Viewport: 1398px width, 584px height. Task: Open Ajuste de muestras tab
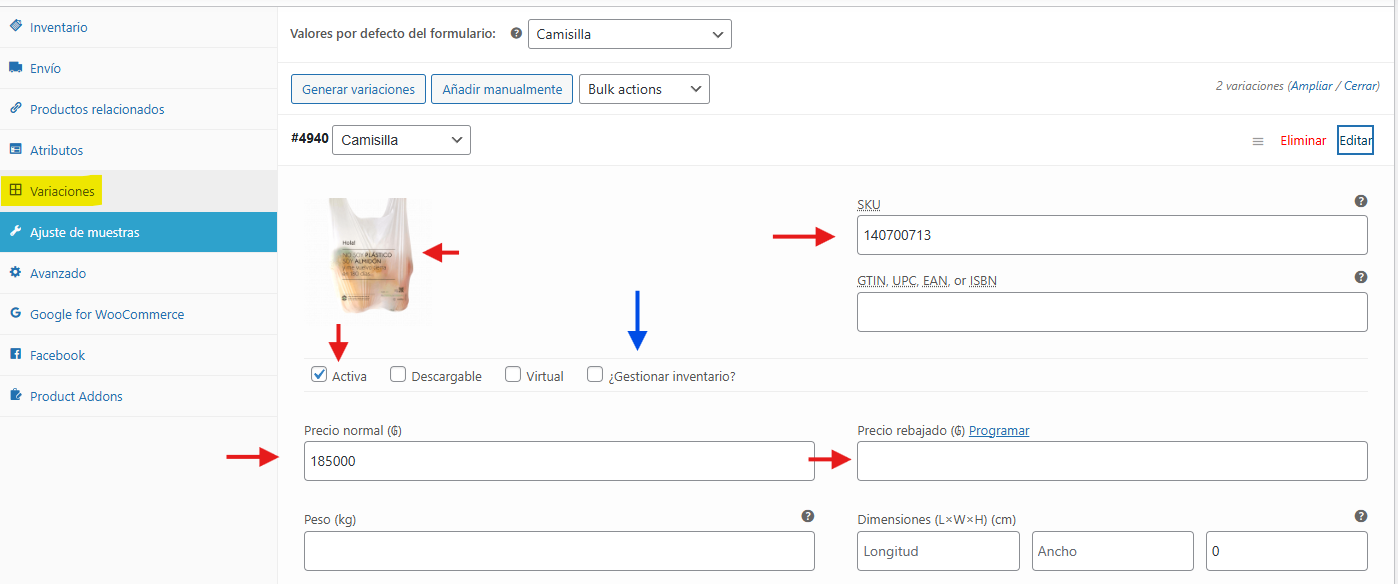[139, 232]
